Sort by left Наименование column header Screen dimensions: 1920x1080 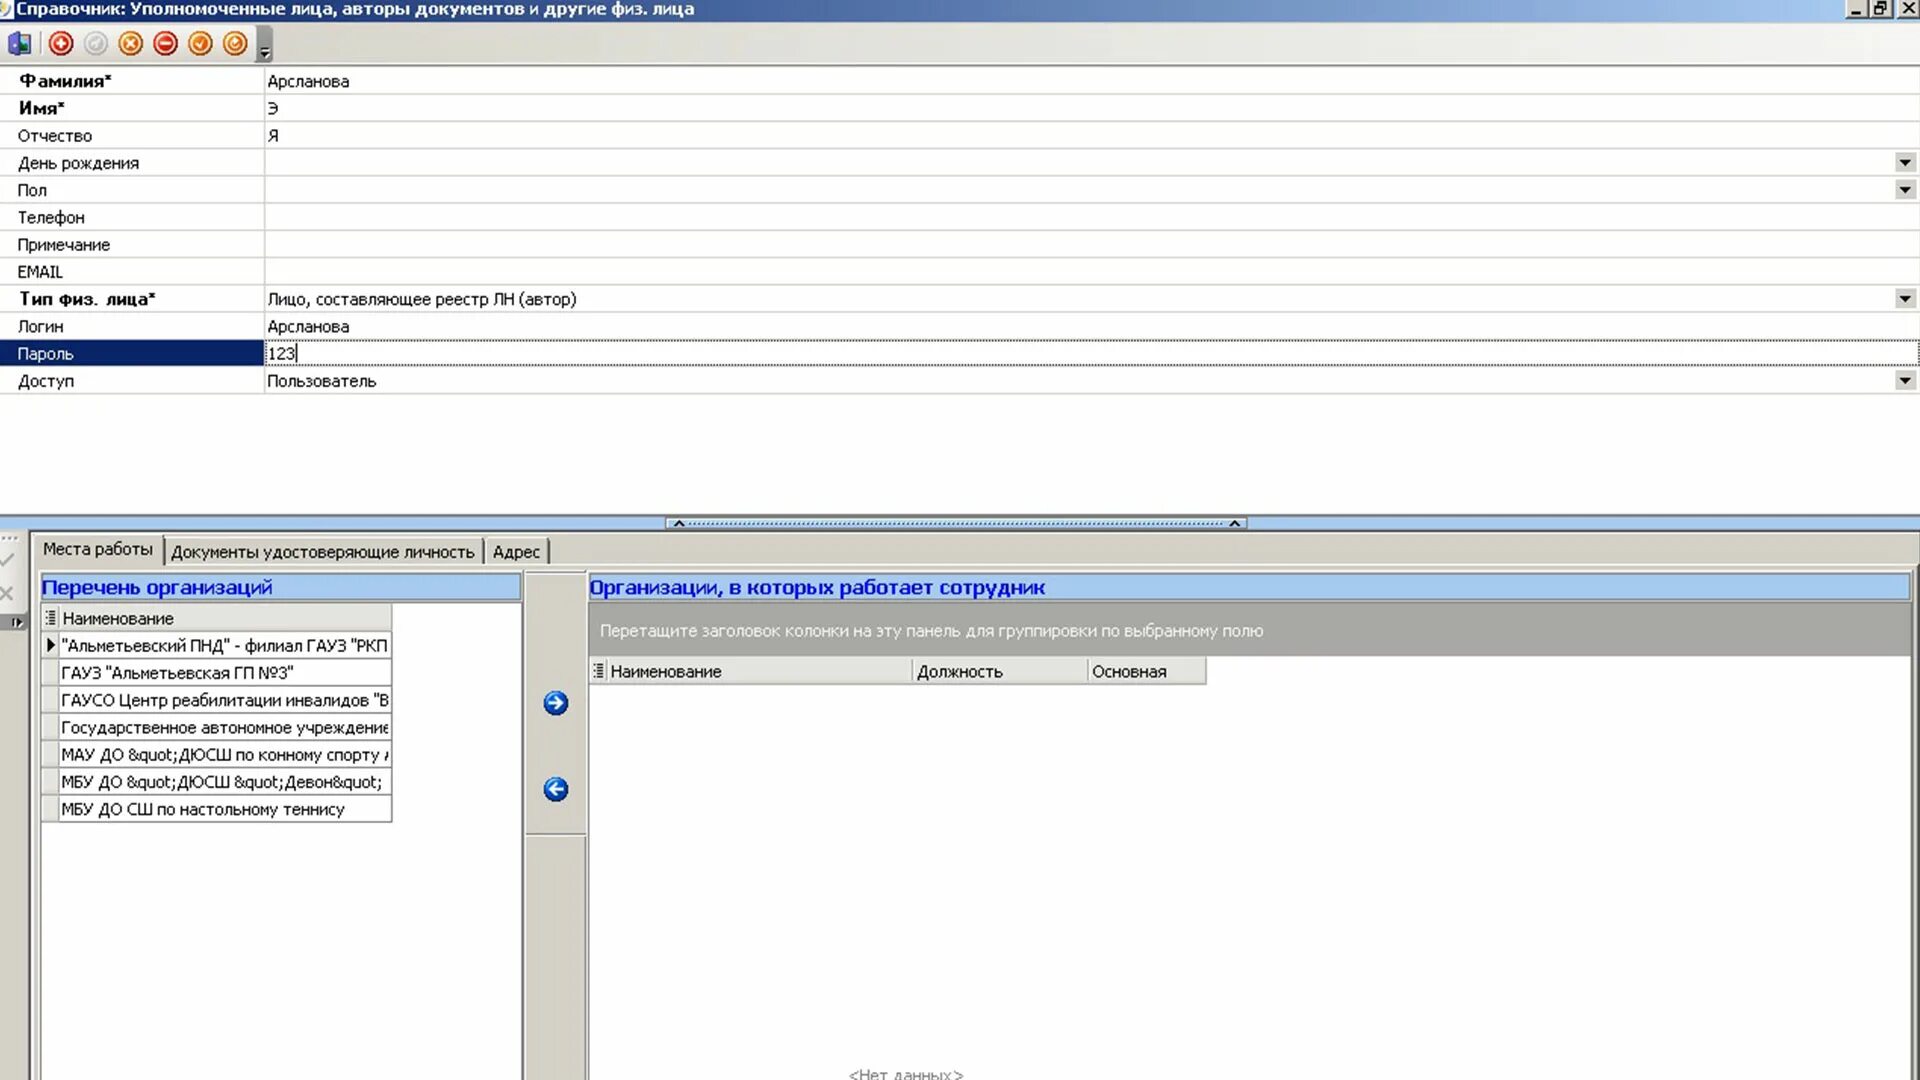click(x=225, y=618)
